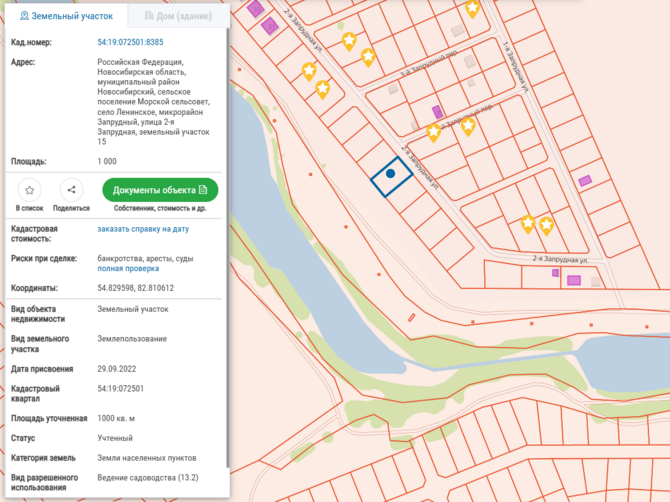This screenshot has height=502, width=670.
Task: Open Дом (здание) tab
Action: coord(179,16)
